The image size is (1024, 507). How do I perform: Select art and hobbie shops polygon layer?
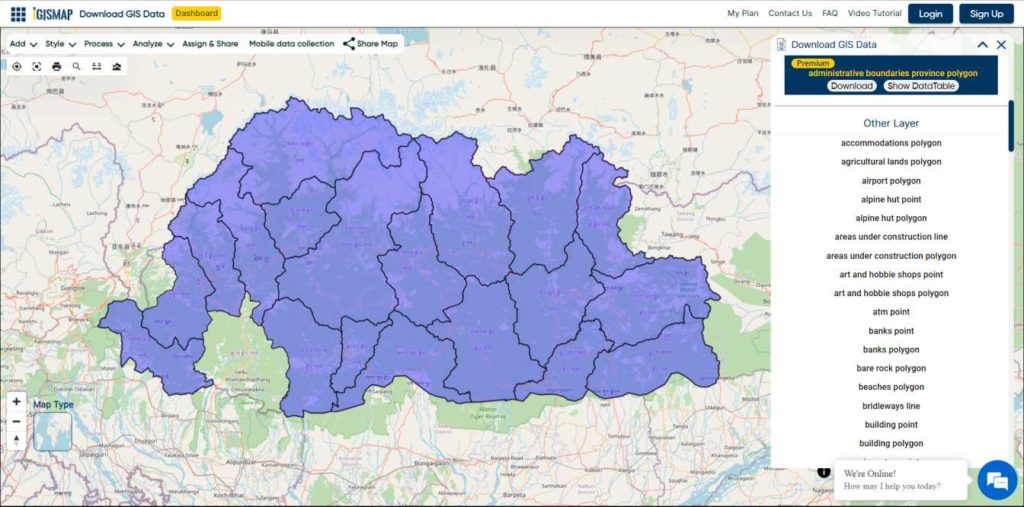tap(891, 293)
